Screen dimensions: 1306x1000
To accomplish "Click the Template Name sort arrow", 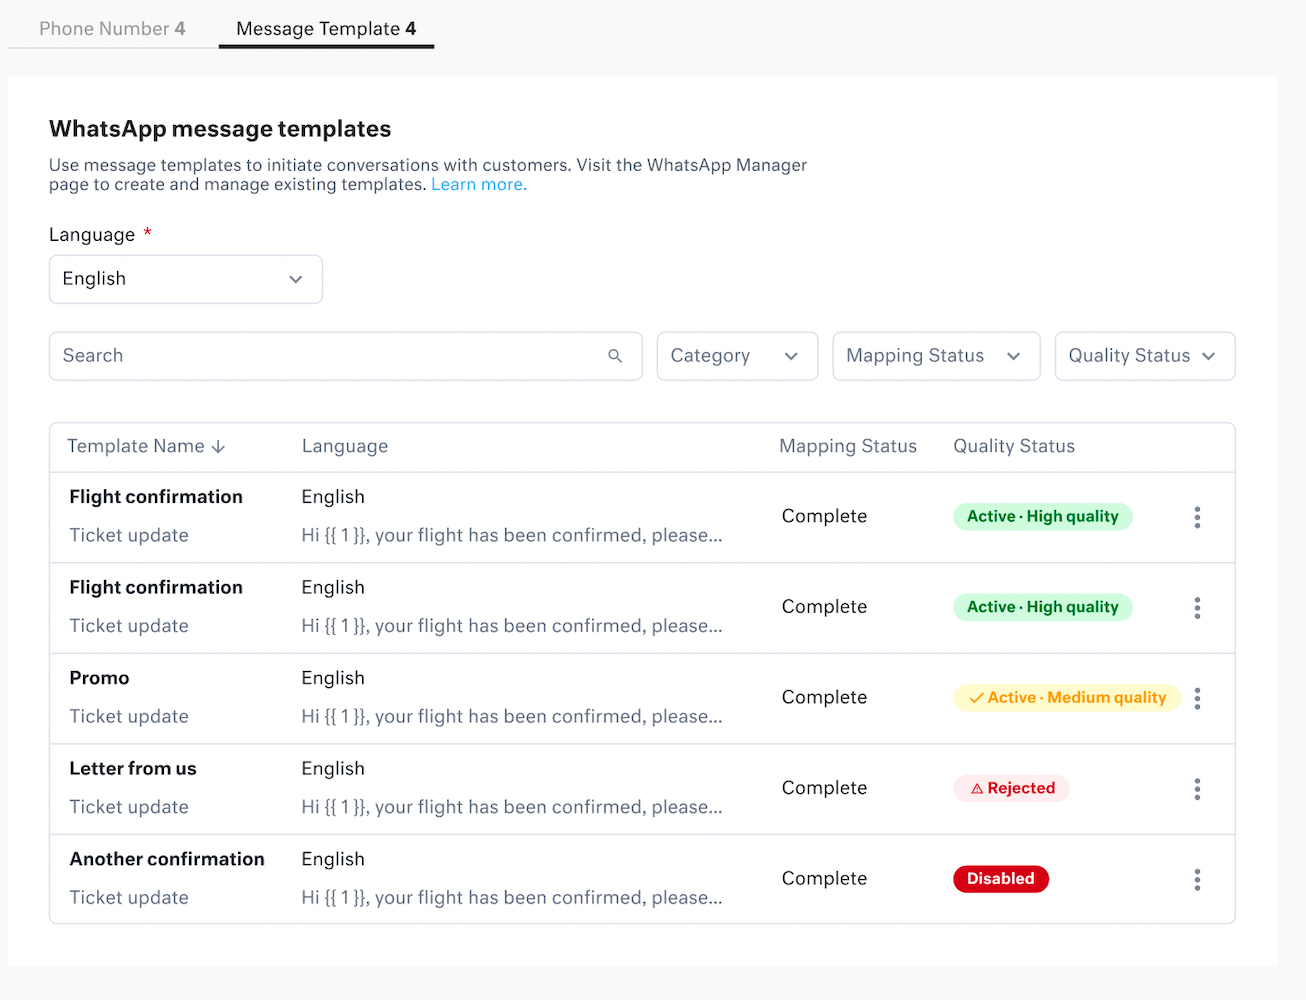I will point(218,447).
